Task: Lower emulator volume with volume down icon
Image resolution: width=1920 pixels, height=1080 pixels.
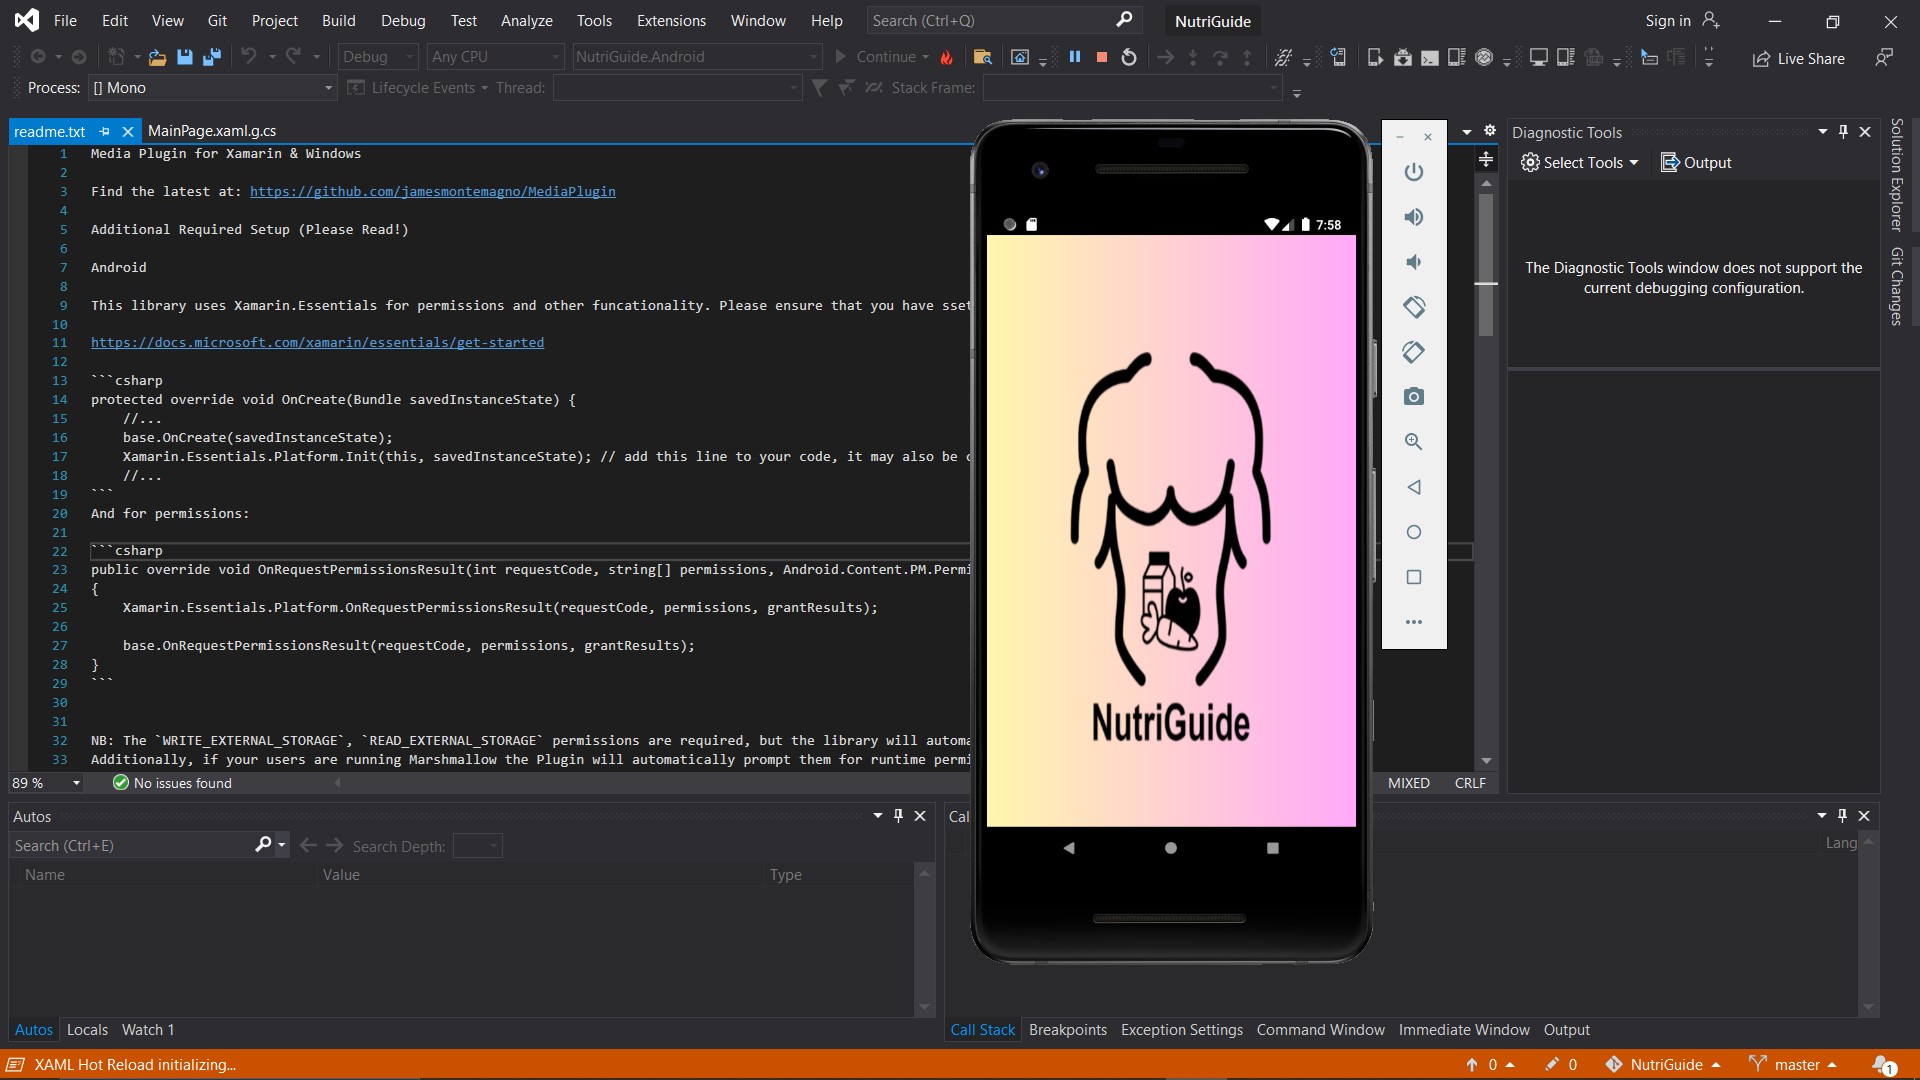Action: (1413, 262)
